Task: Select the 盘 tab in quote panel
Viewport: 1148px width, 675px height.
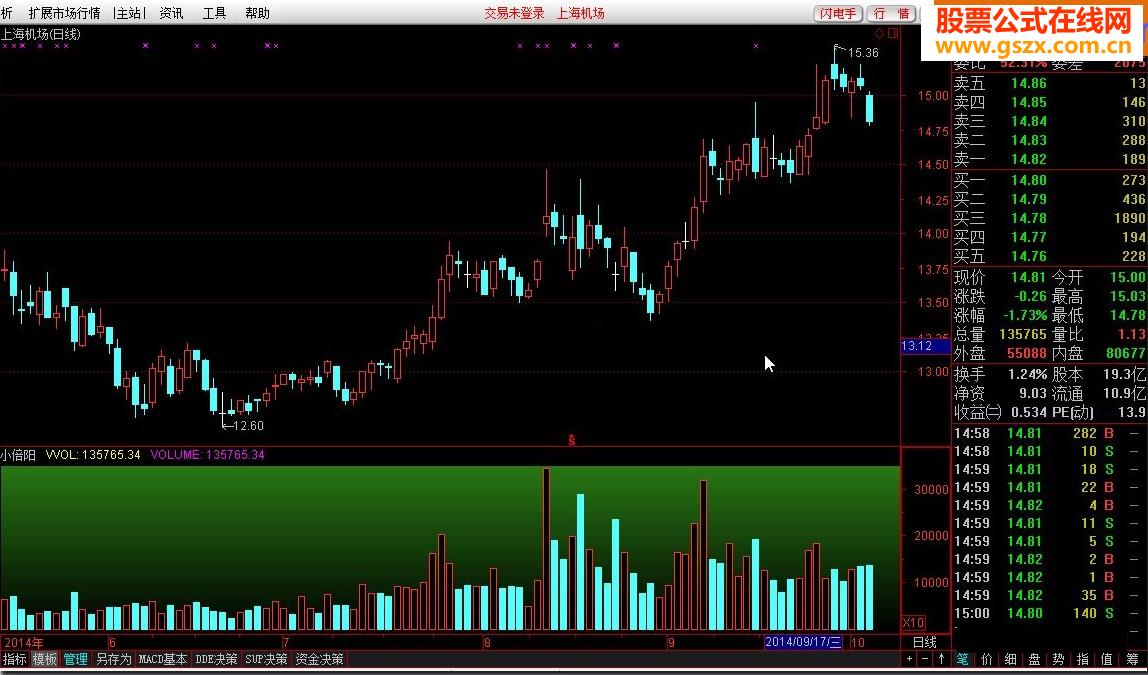Action: click(x=1035, y=660)
